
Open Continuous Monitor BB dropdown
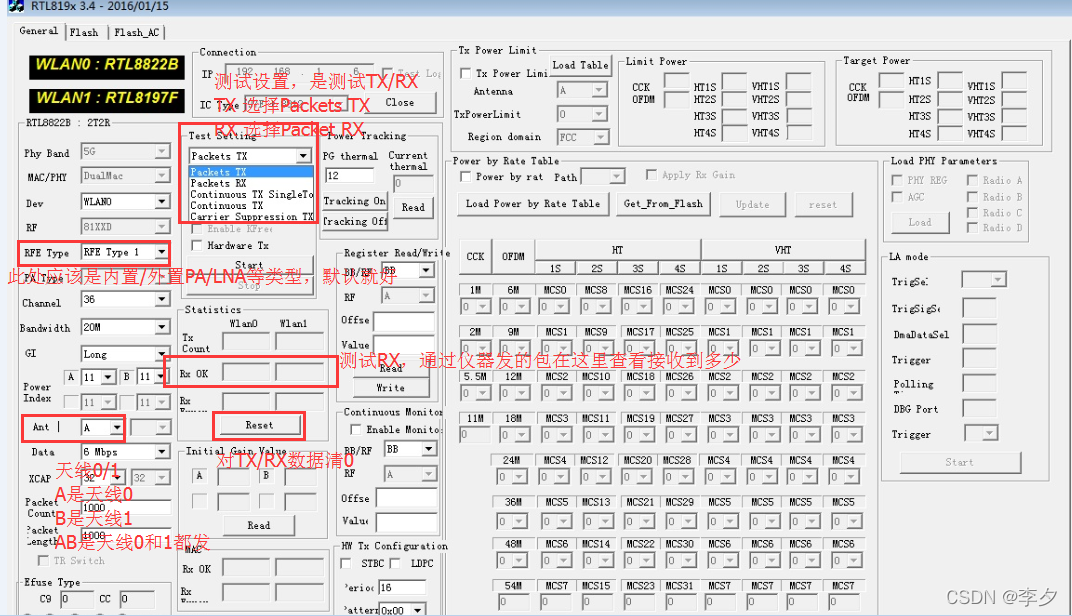coord(429,449)
